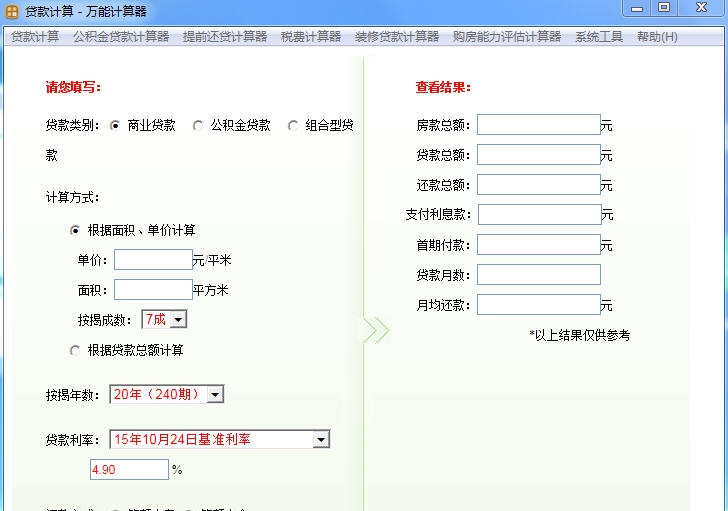
Task: Click the 单价 input field
Action: point(153,259)
